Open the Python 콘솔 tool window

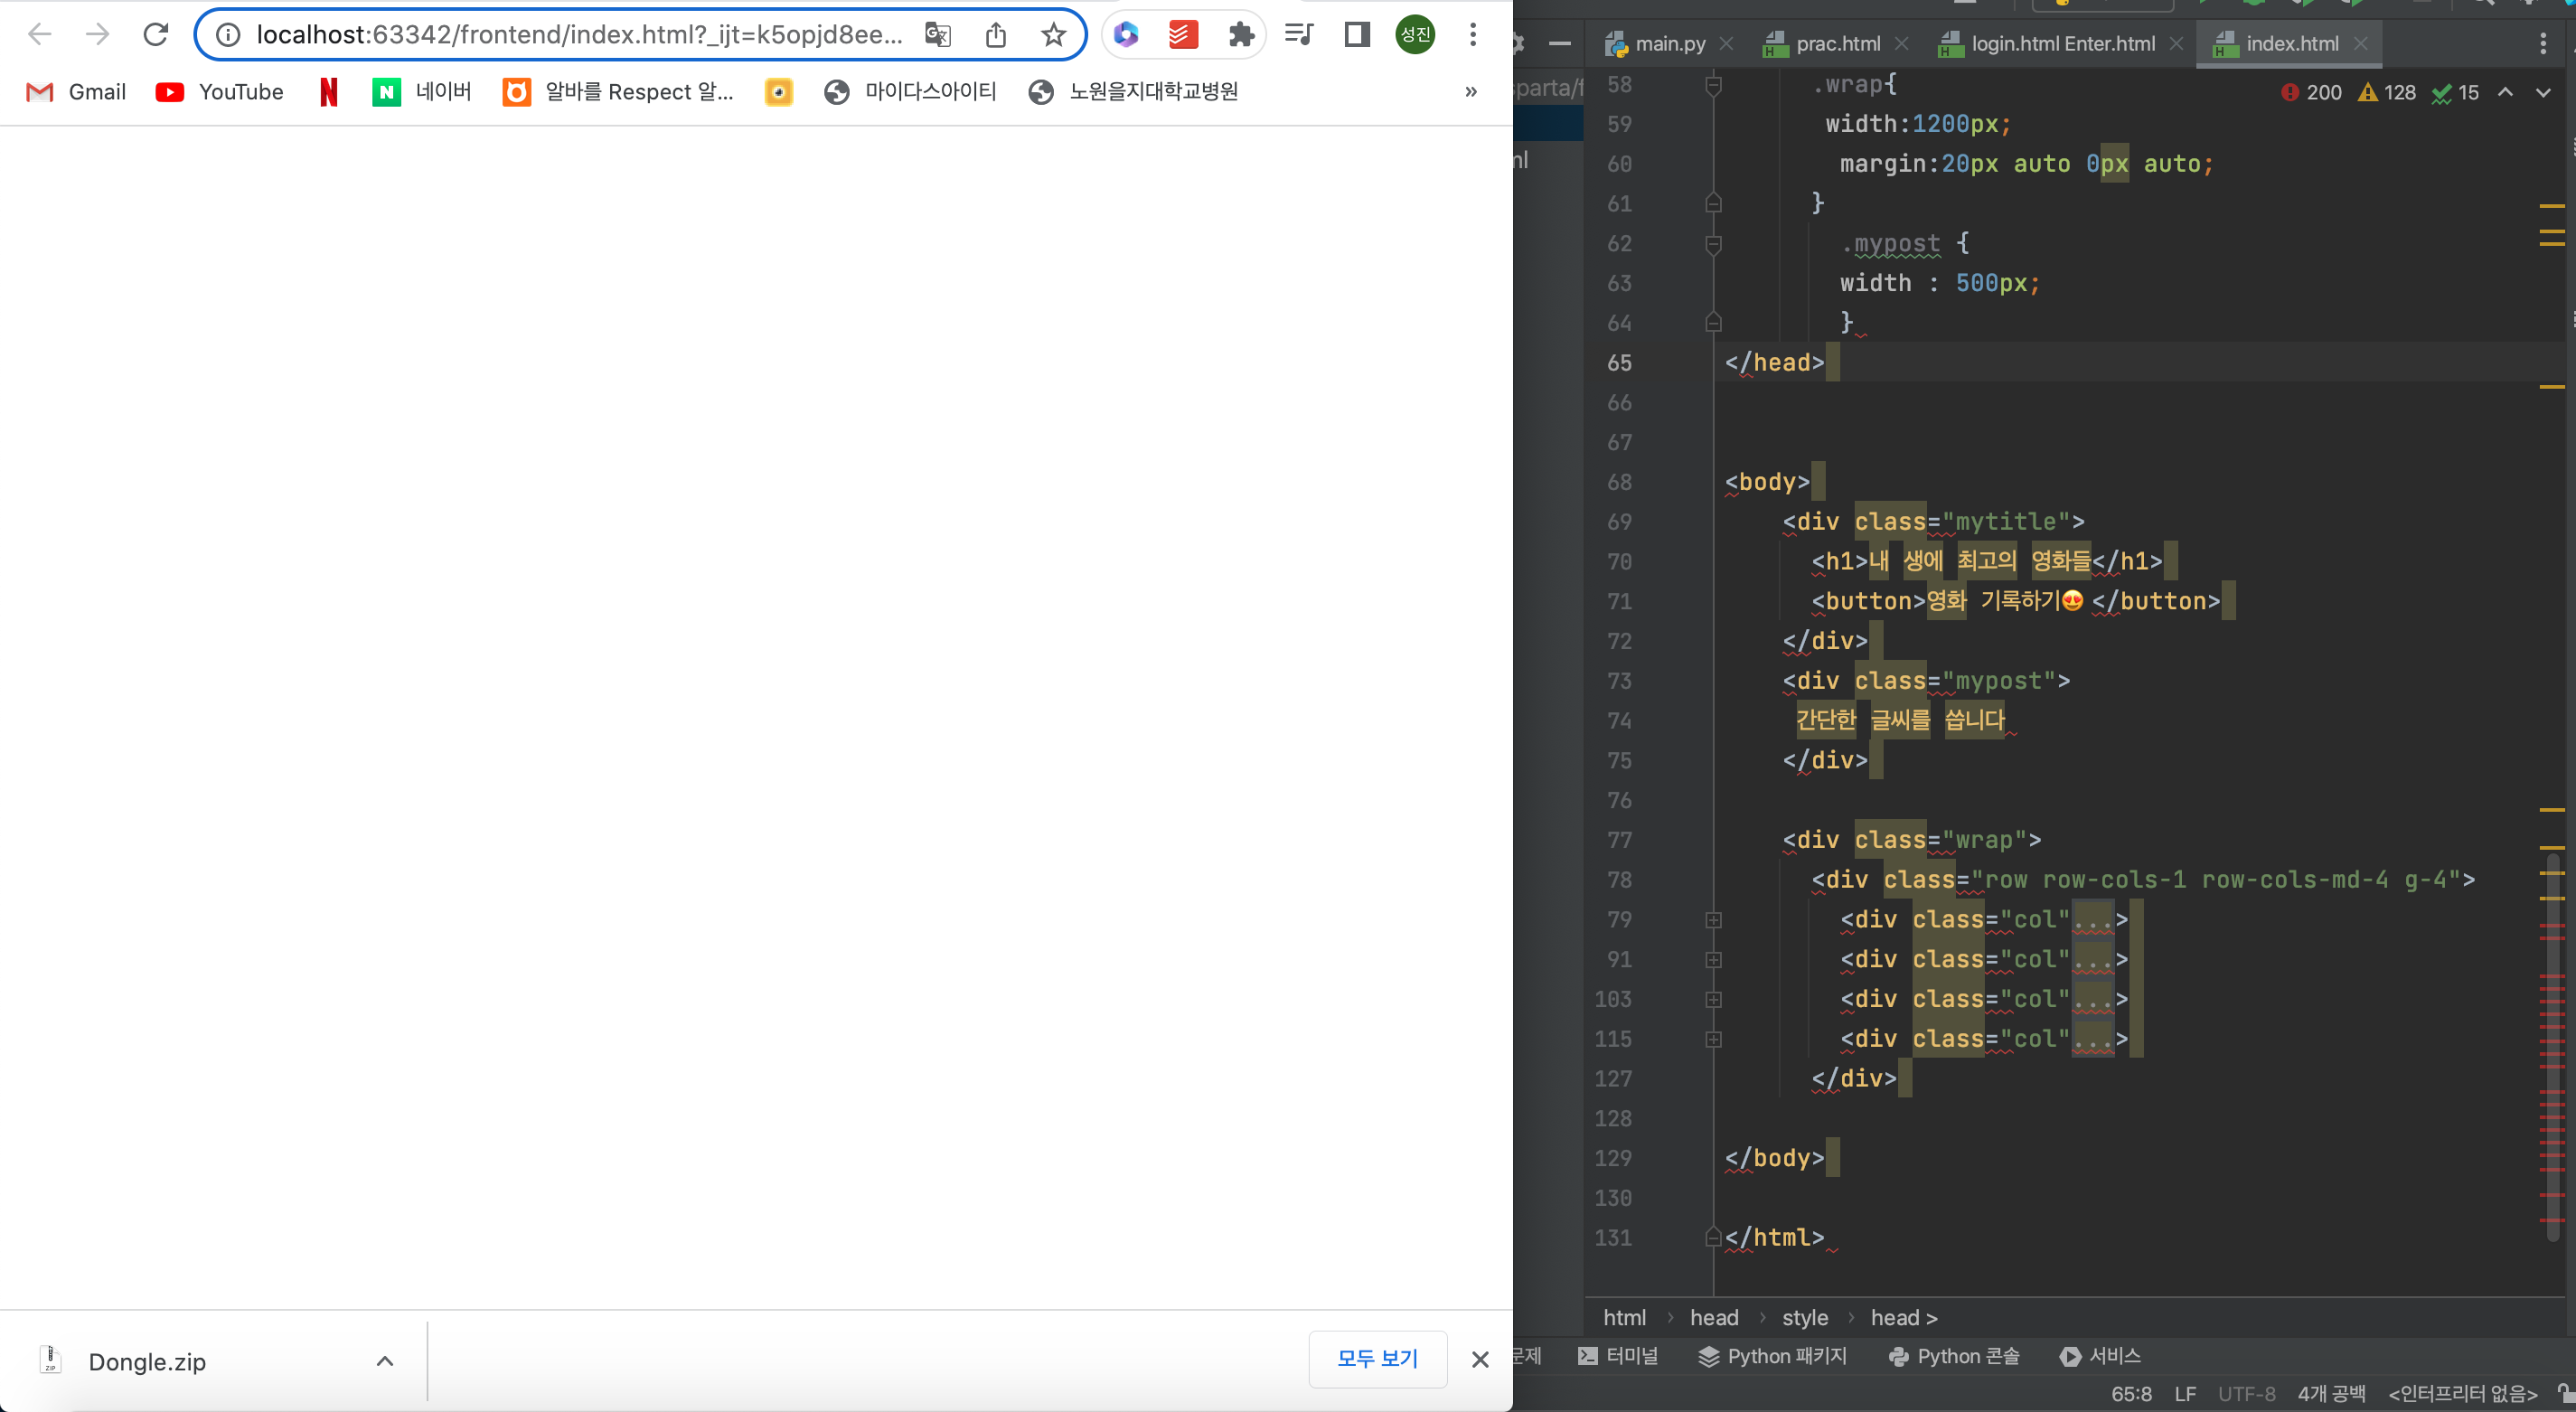pos(1953,1356)
